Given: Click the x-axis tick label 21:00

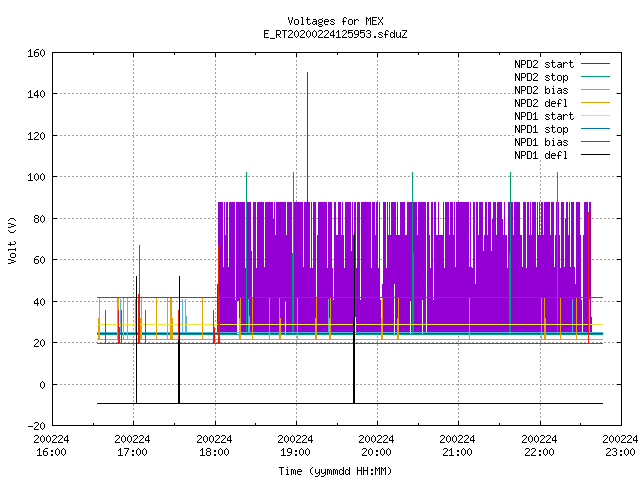Looking at the screenshot, I should click(x=458, y=452).
